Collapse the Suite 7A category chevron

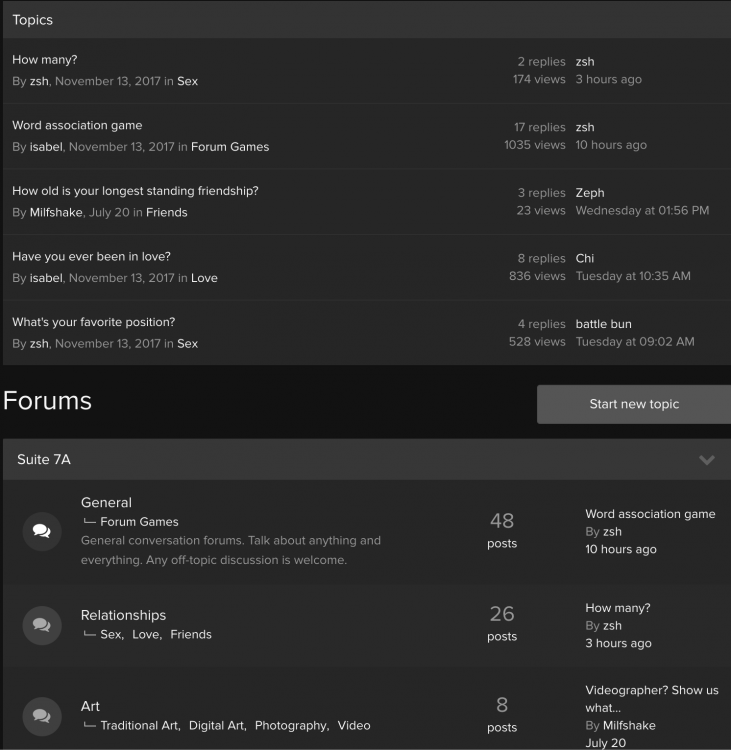coord(707,460)
